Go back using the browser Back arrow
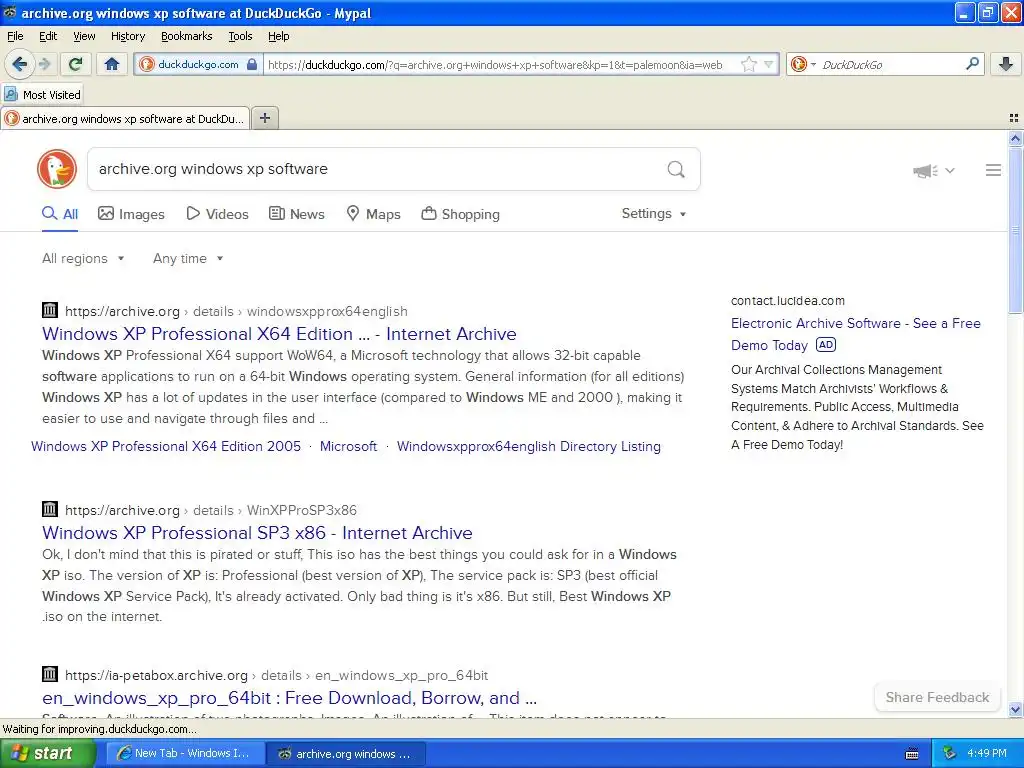Viewport: 1024px width, 768px height. (x=19, y=64)
